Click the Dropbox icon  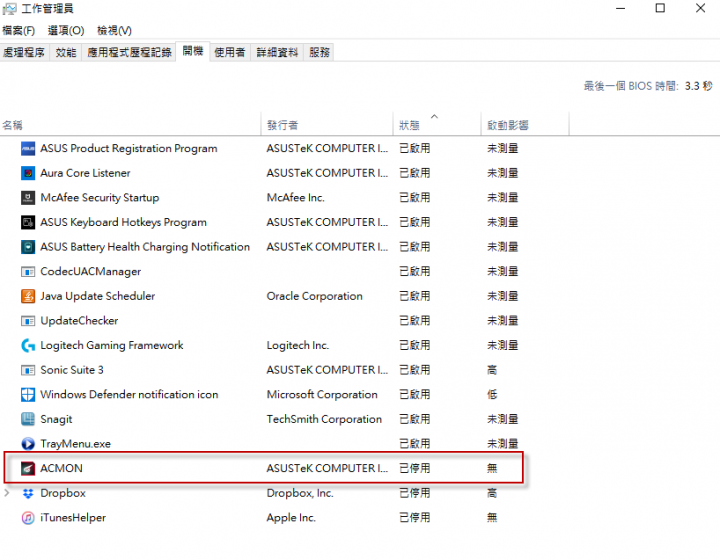[x=28, y=493]
